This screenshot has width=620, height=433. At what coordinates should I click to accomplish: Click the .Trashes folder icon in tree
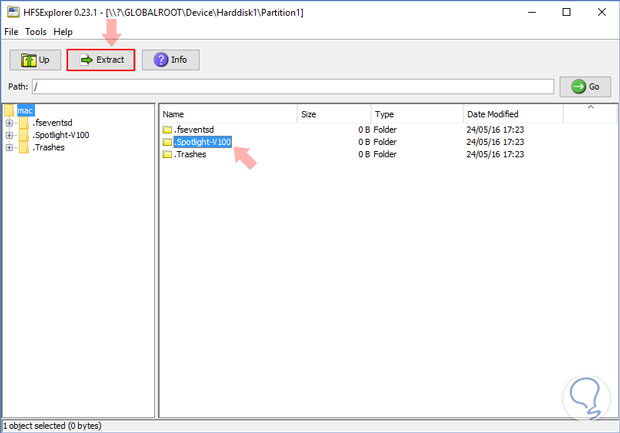point(24,147)
